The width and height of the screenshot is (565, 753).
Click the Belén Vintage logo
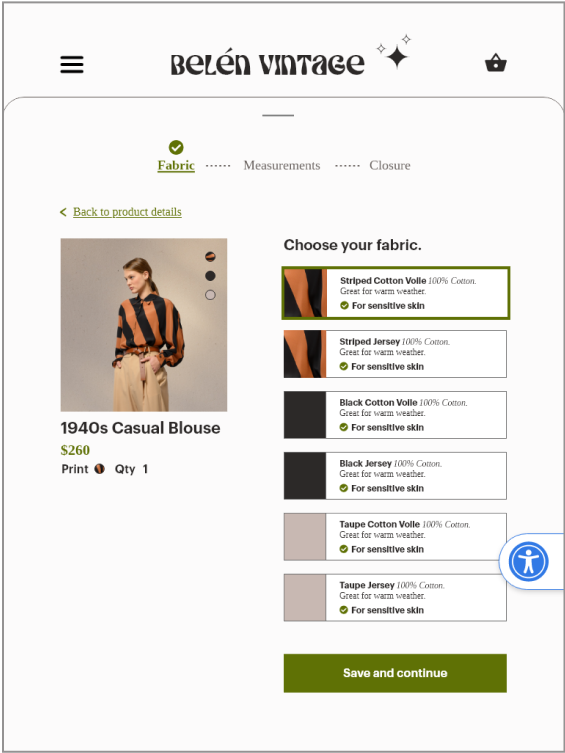click(267, 64)
